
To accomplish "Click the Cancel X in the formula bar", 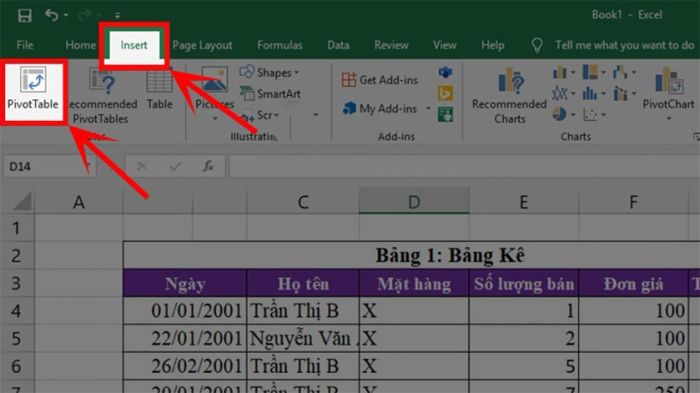I will (142, 167).
